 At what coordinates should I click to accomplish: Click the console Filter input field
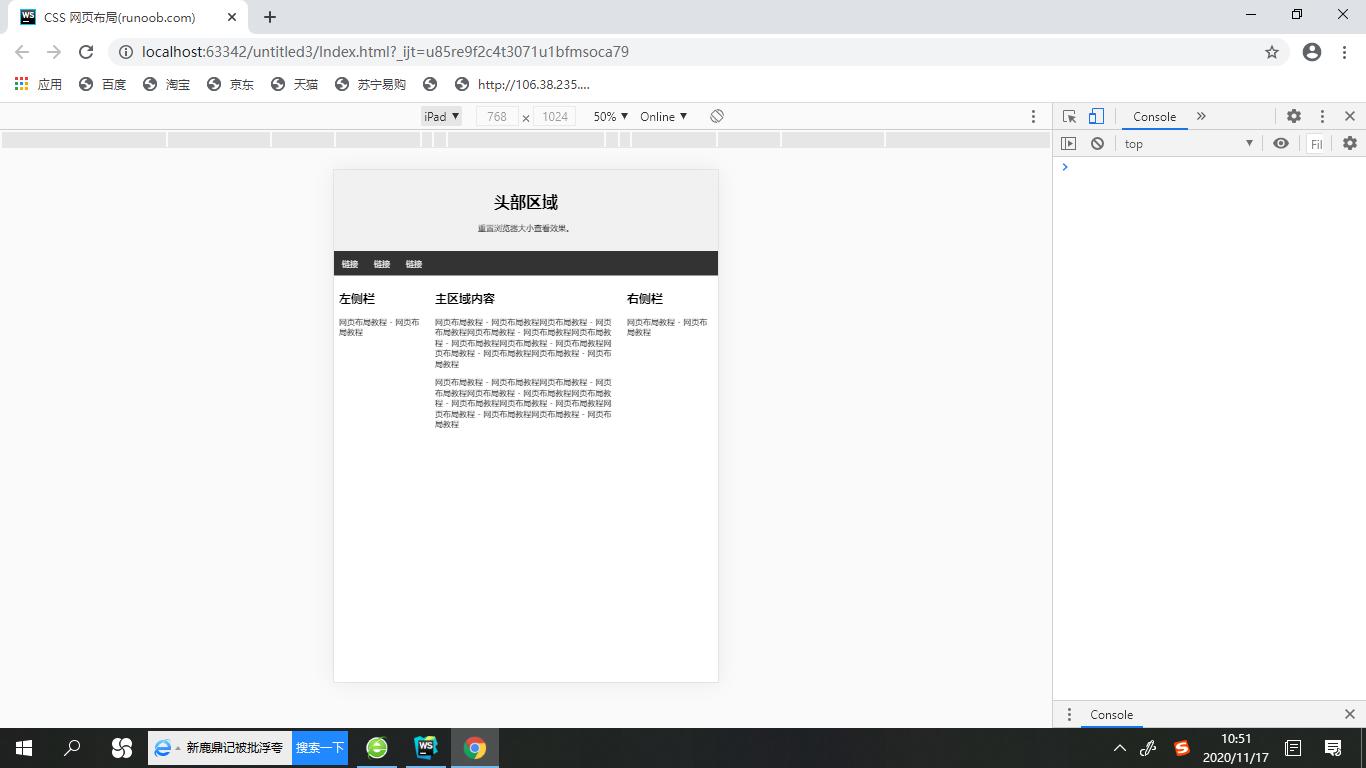1316,143
